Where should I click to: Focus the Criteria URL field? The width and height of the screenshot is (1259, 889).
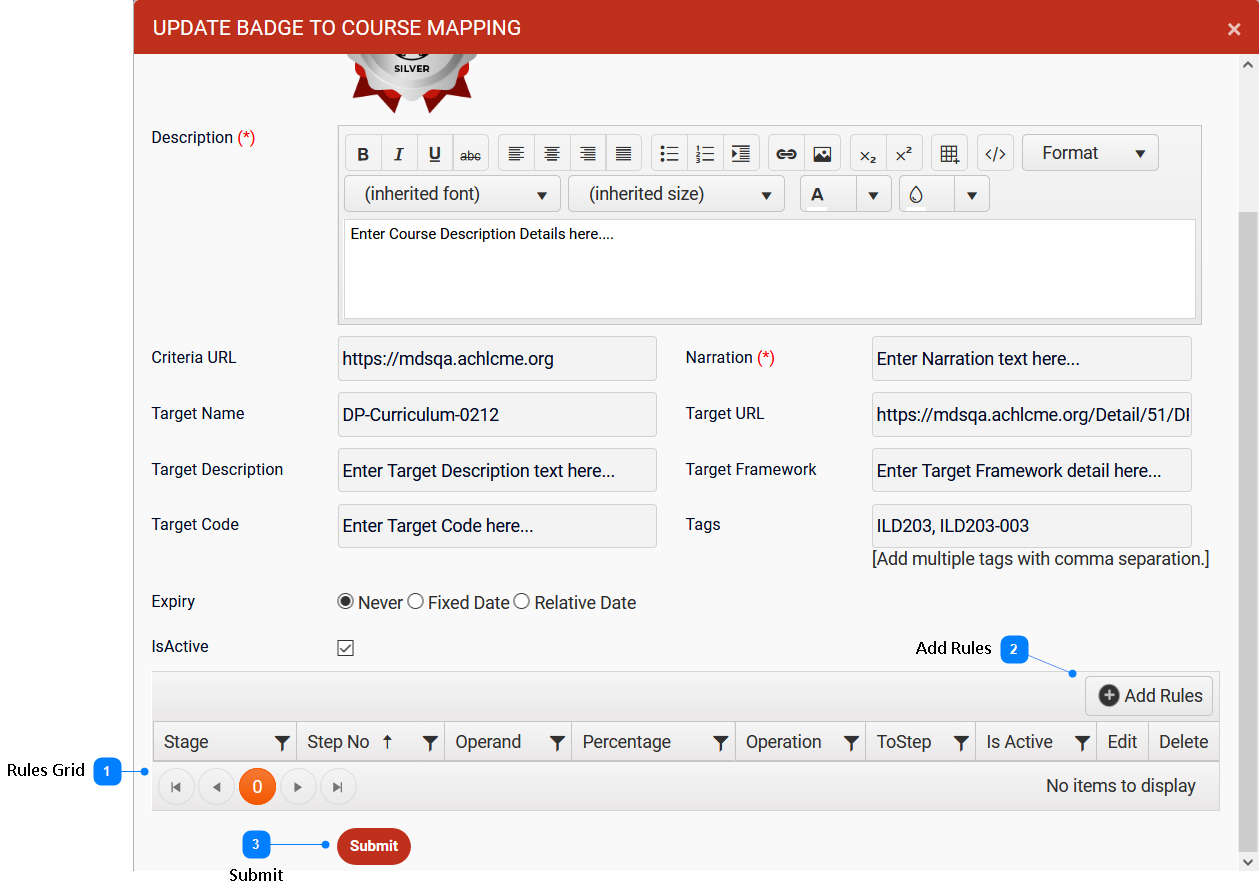tap(497, 358)
